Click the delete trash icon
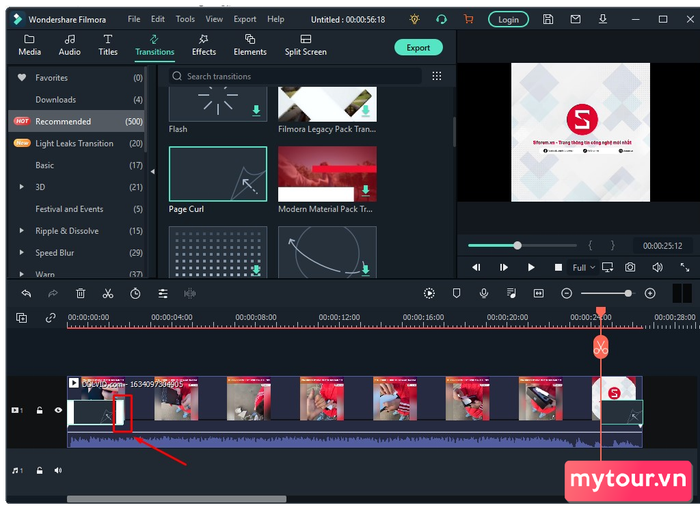Viewport: 700px width, 512px height. [x=80, y=293]
